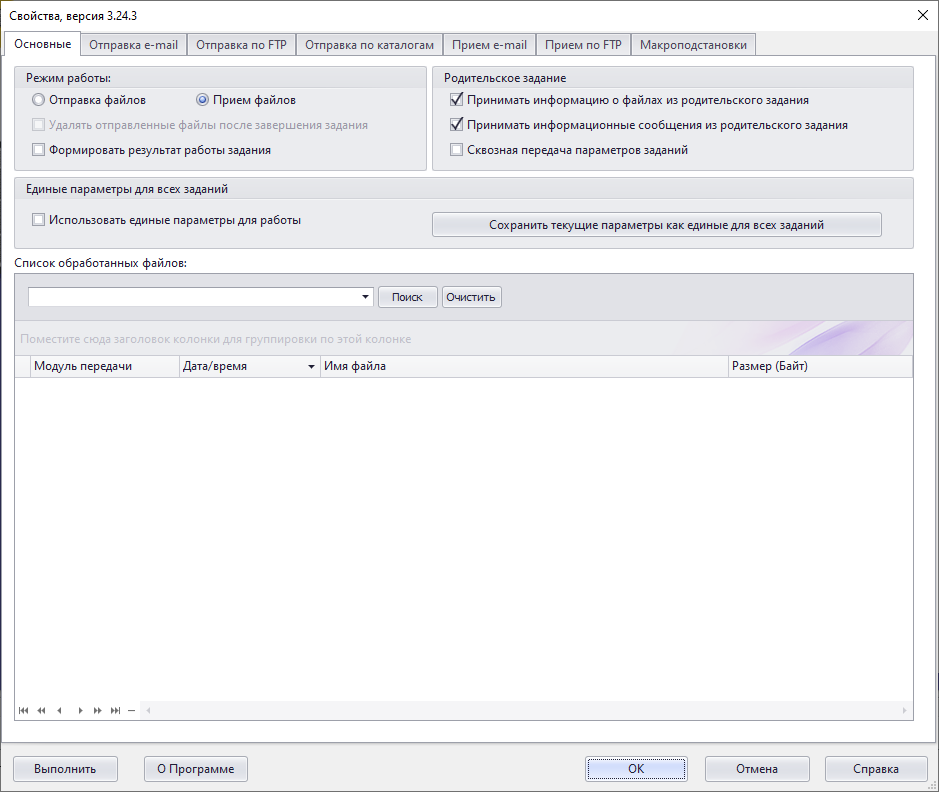Toggle Сквозная передача параметров заданий checkbox
Screen dimensions: 939x792
[x=457, y=150]
